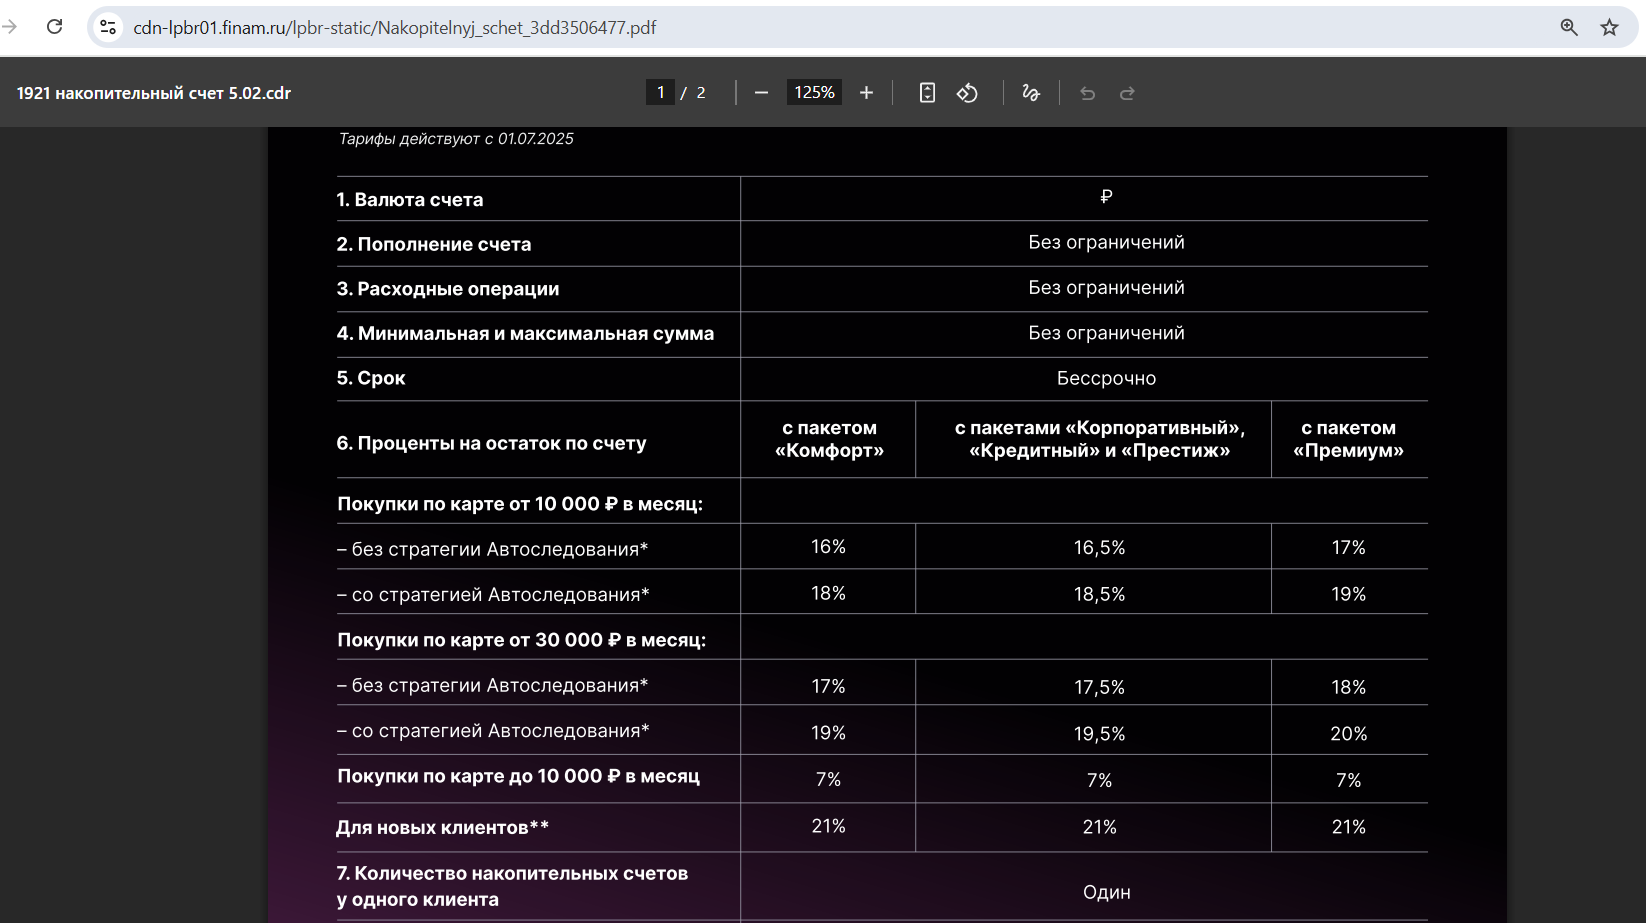The width and height of the screenshot is (1646, 923).
Task: Toggle fit to page icon
Action: (x=927, y=93)
